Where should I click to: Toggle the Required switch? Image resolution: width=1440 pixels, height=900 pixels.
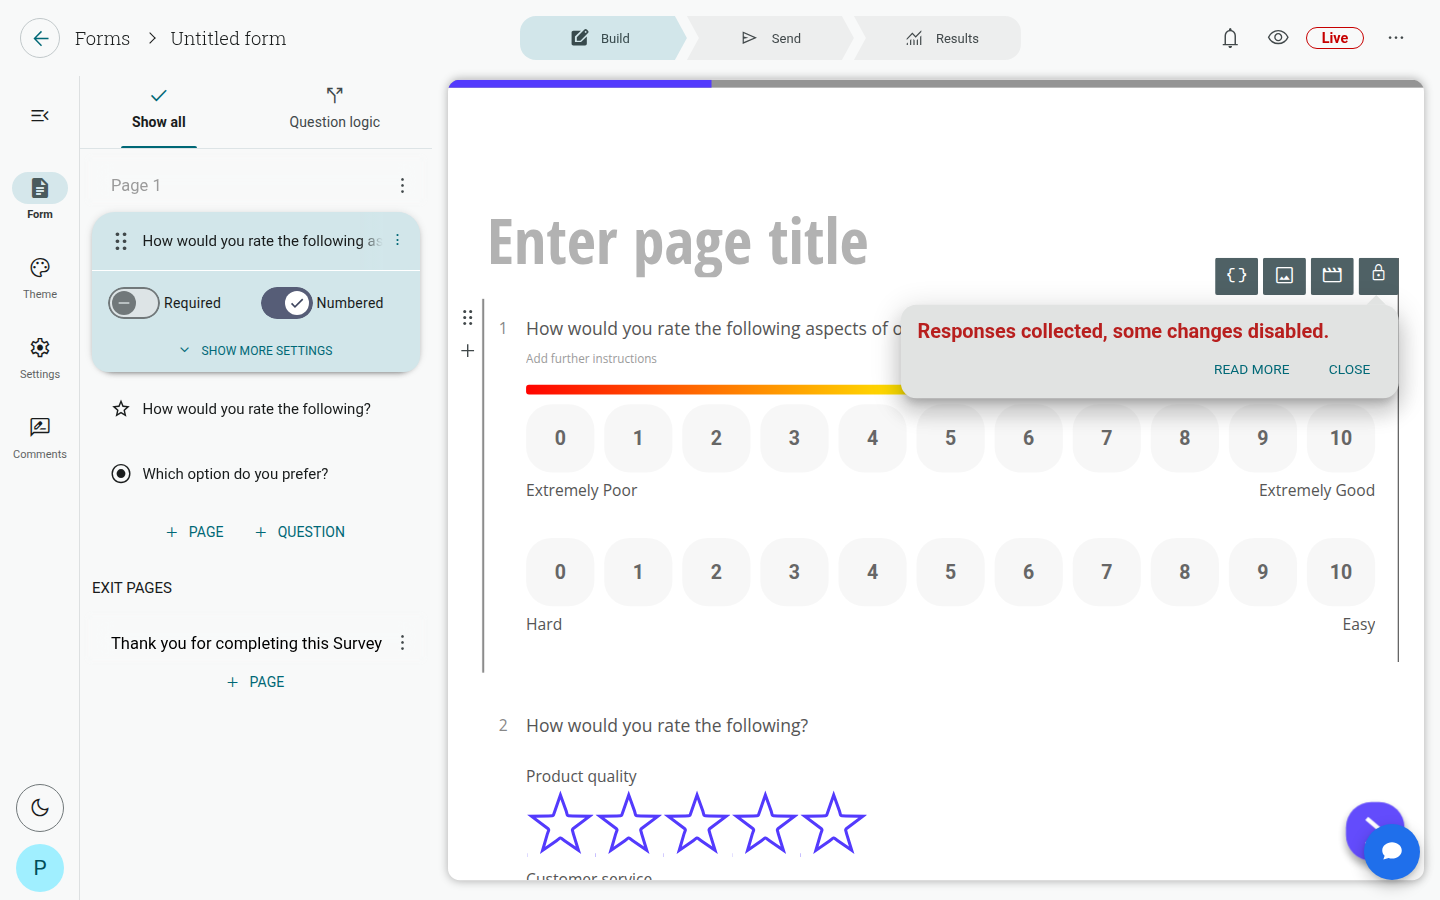tap(134, 303)
